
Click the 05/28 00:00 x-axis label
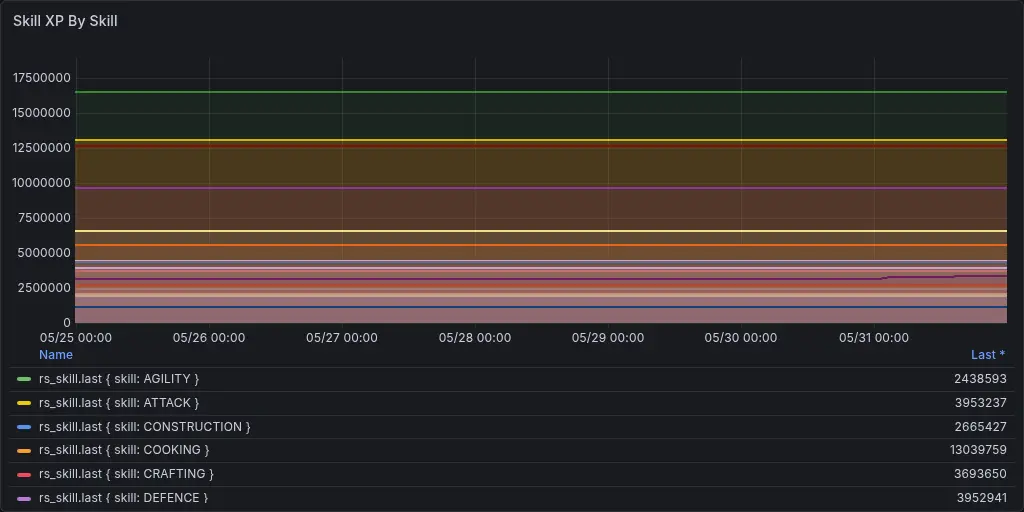tap(475, 338)
